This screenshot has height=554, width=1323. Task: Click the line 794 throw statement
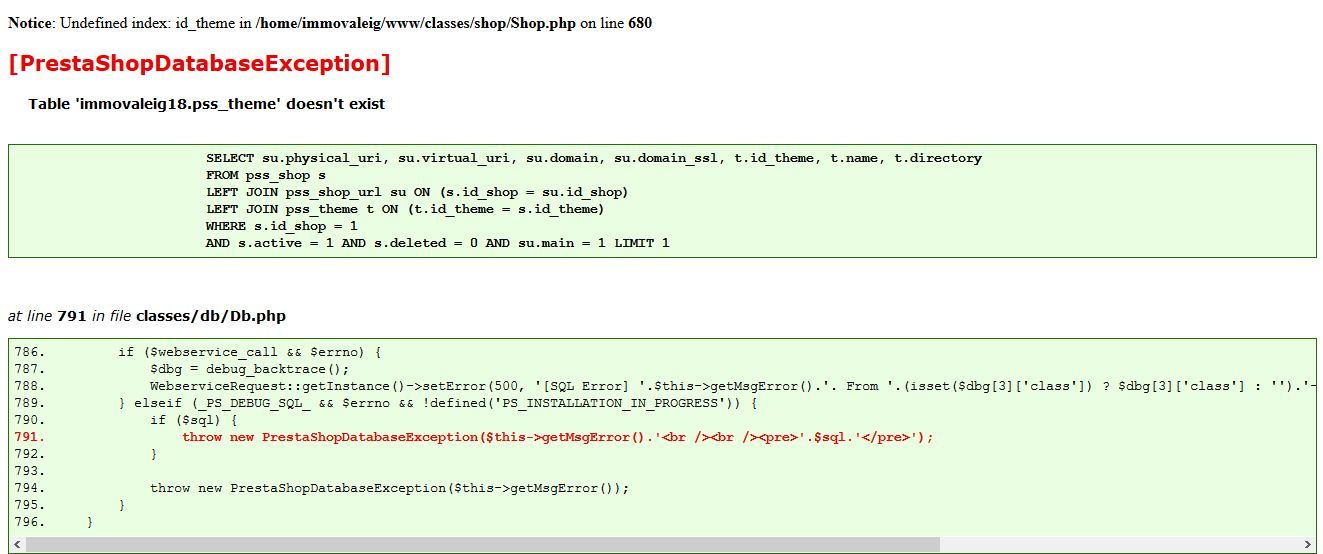point(389,488)
